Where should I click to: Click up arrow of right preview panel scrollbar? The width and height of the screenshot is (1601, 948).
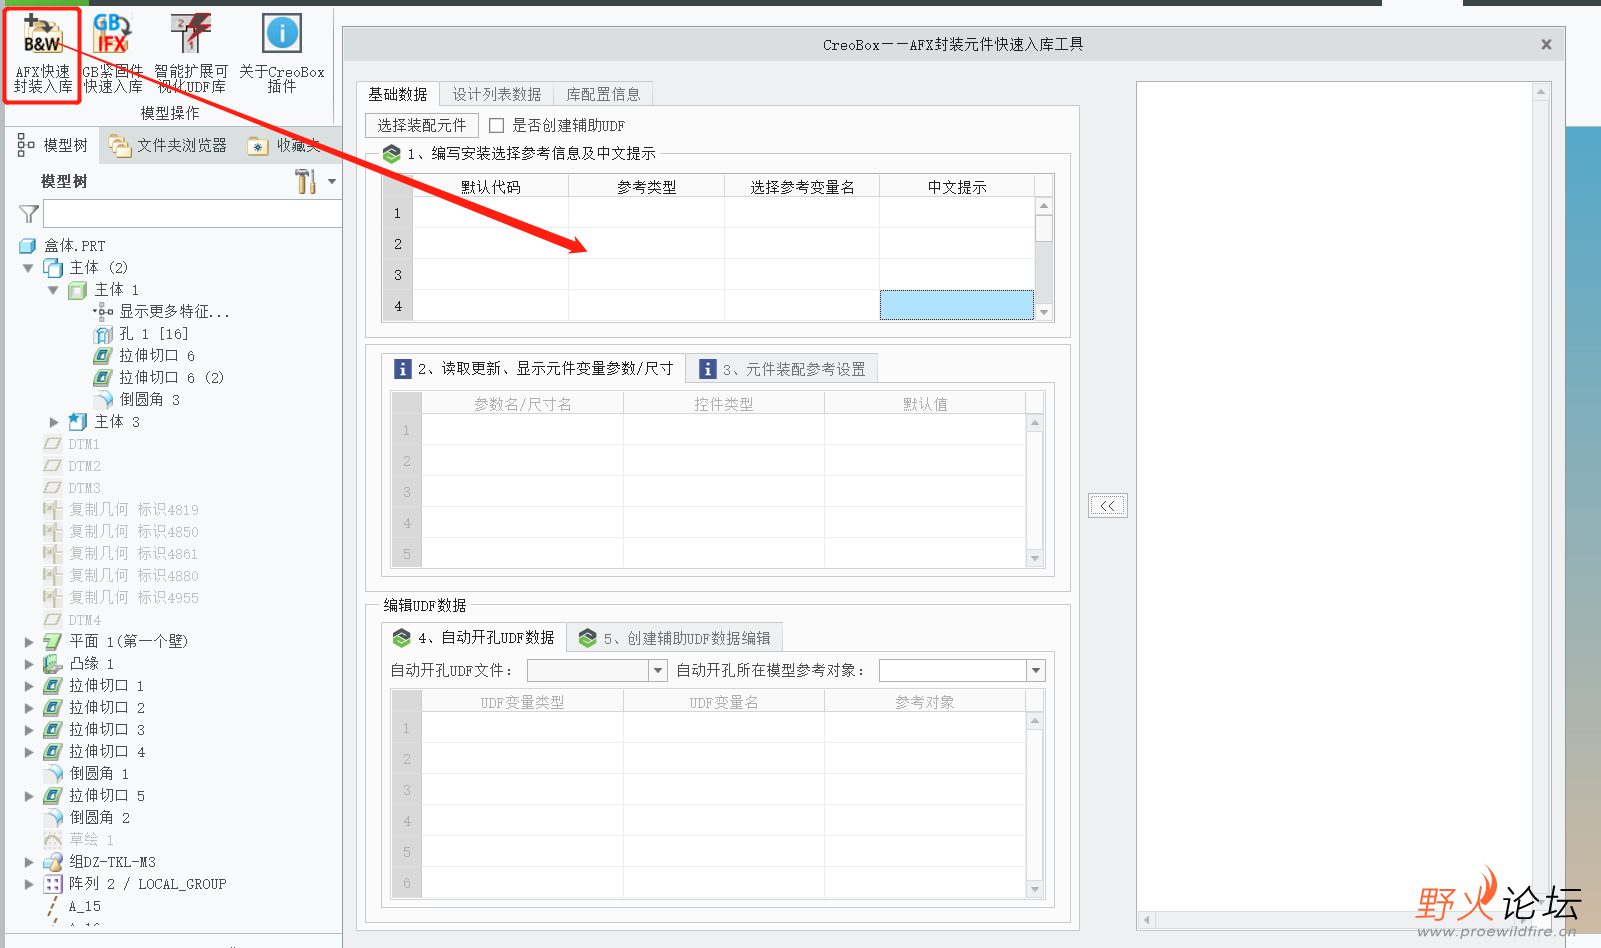[x=1541, y=92]
